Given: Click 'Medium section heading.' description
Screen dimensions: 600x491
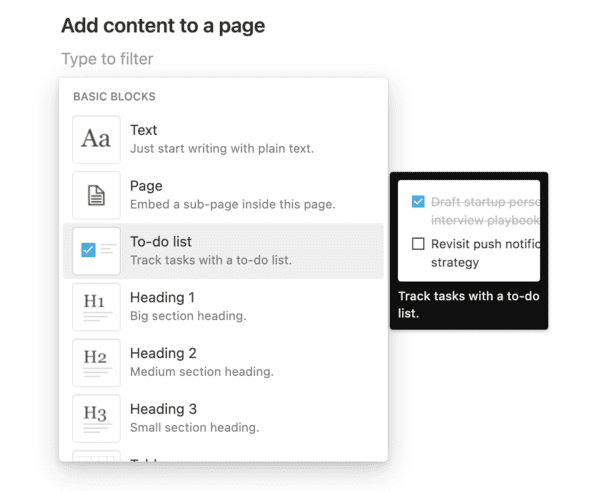Looking at the screenshot, I should (x=202, y=372).
